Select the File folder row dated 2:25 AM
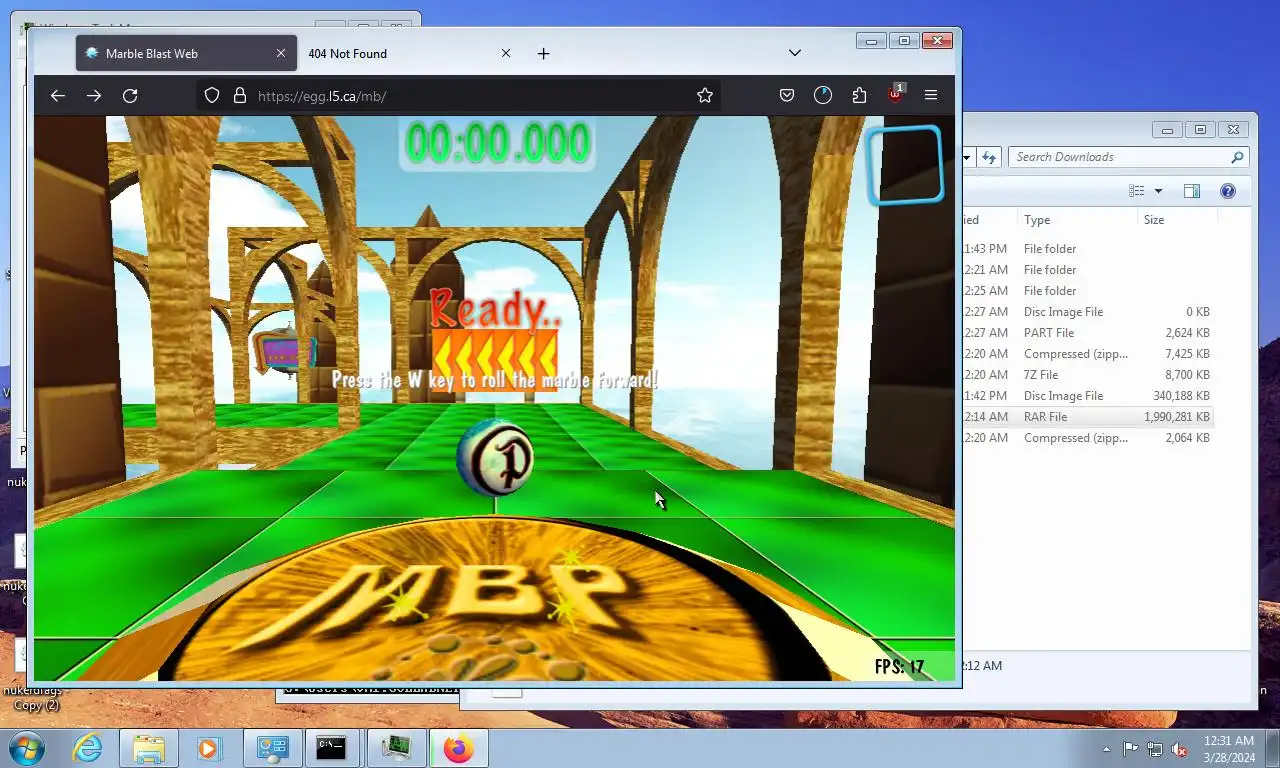The width and height of the screenshot is (1280, 768). point(1088,291)
